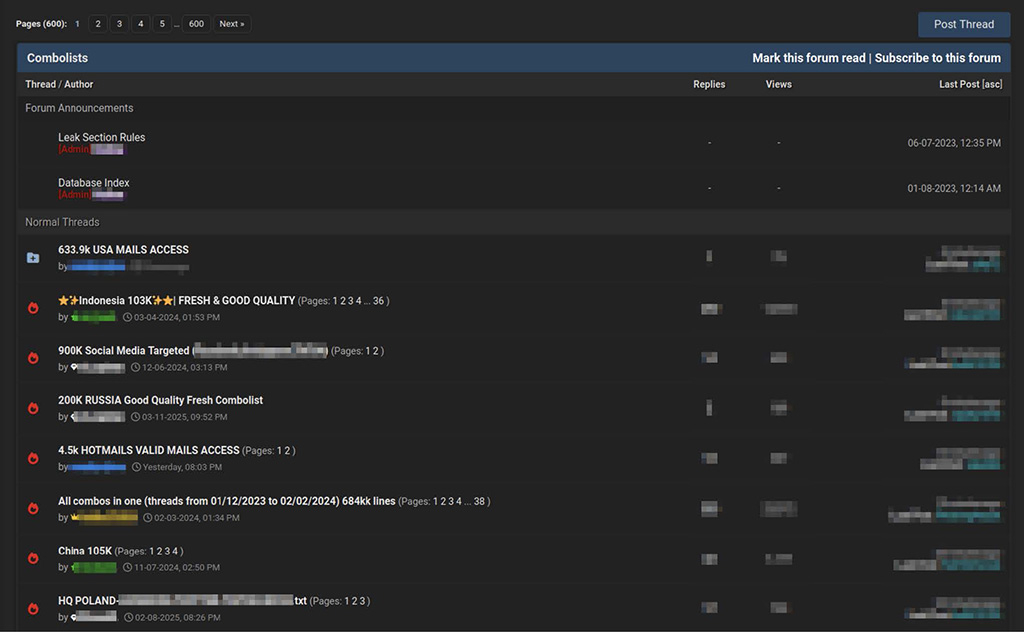Click the flame icon next to China 105K

33,558
